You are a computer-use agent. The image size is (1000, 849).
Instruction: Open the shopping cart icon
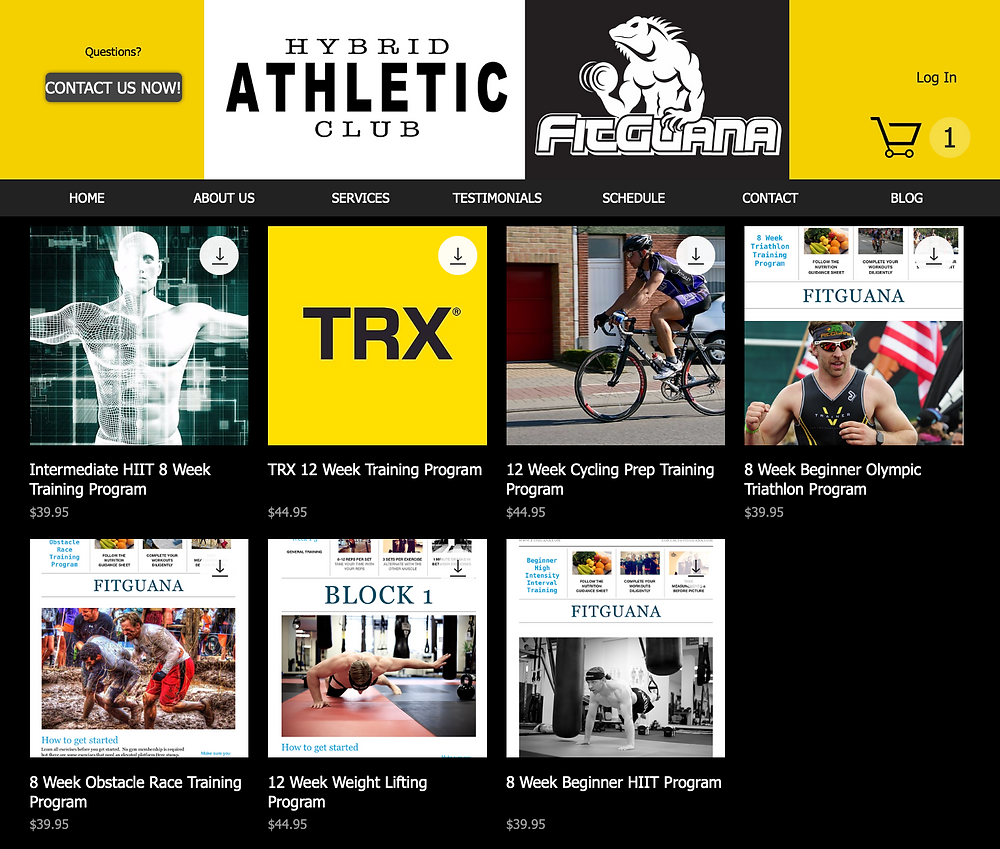tap(895, 137)
